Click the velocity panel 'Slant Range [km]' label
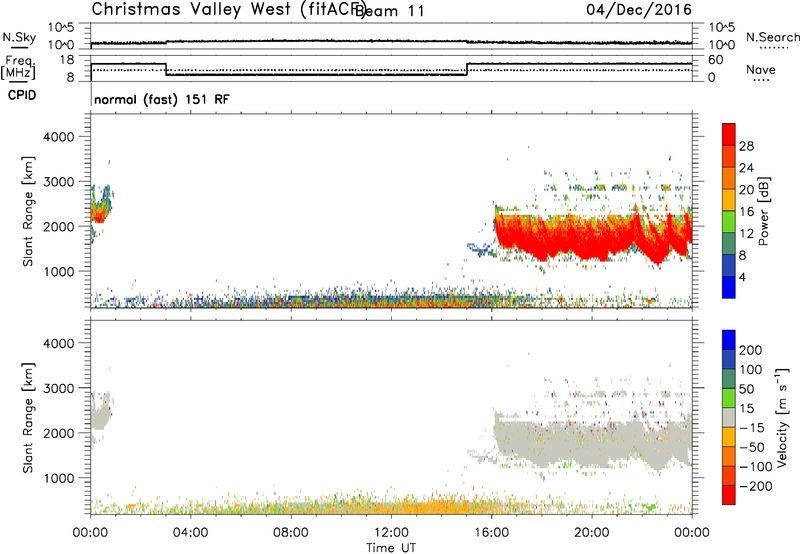Image resolution: width=800 pixels, height=554 pixels. click(x=28, y=418)
